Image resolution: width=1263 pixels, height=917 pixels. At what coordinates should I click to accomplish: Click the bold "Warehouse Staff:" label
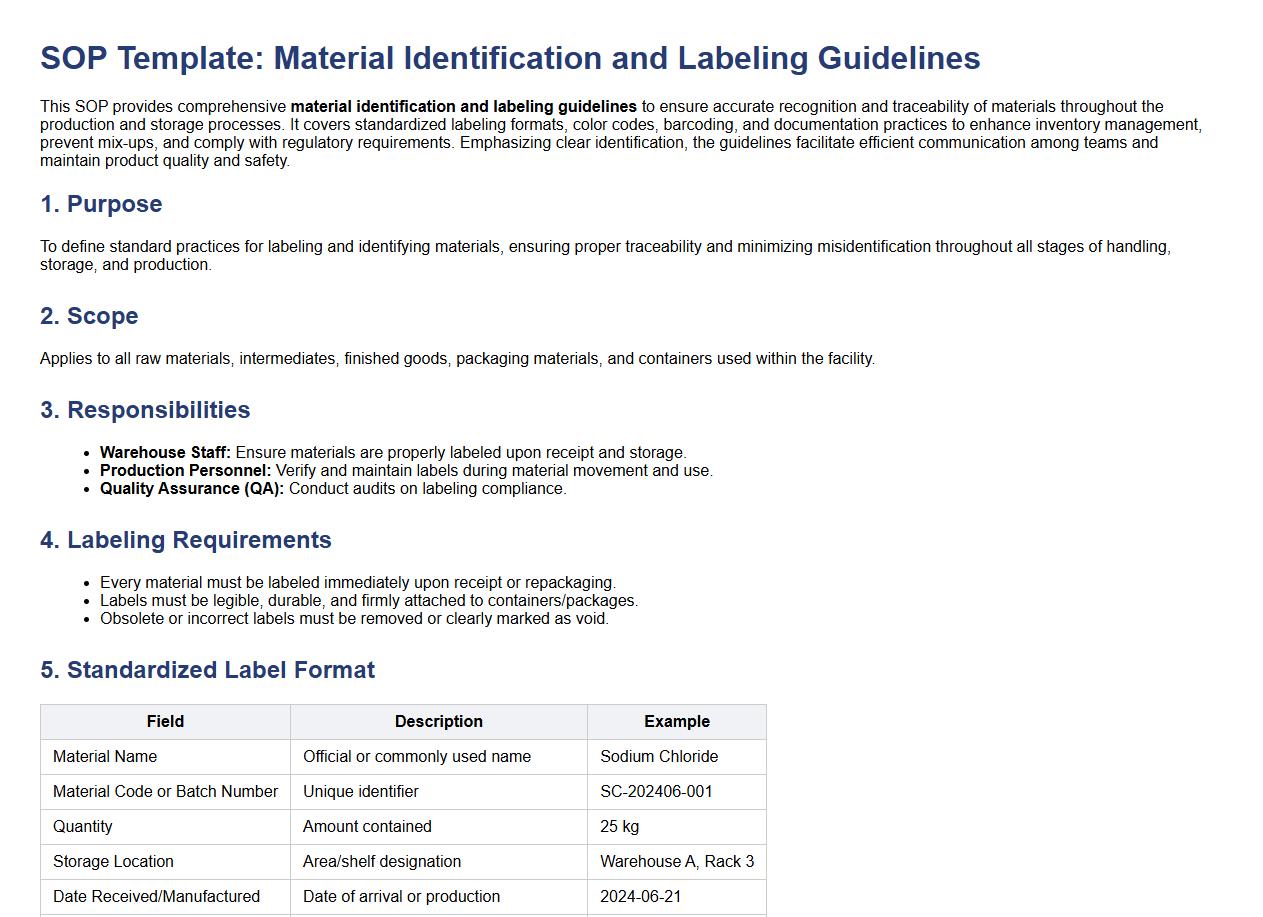pyautogui.click(x=165, y=452)
